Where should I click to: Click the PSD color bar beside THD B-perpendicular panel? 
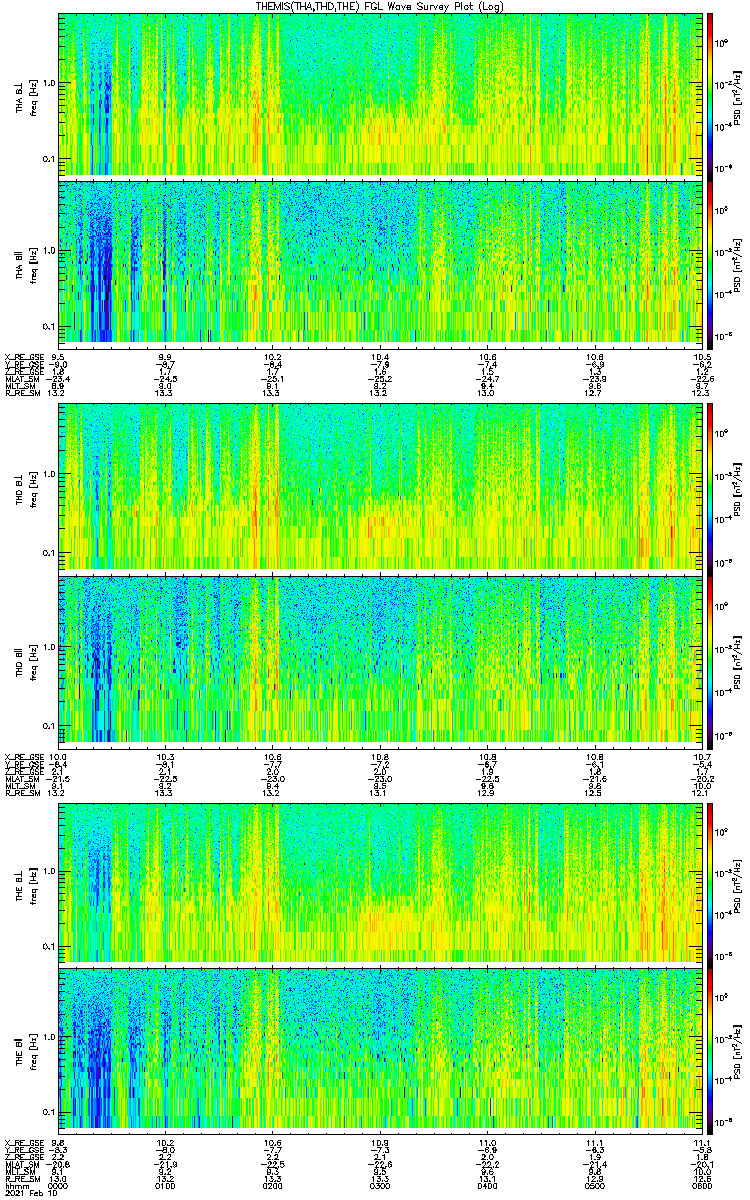tap(711, 488)
